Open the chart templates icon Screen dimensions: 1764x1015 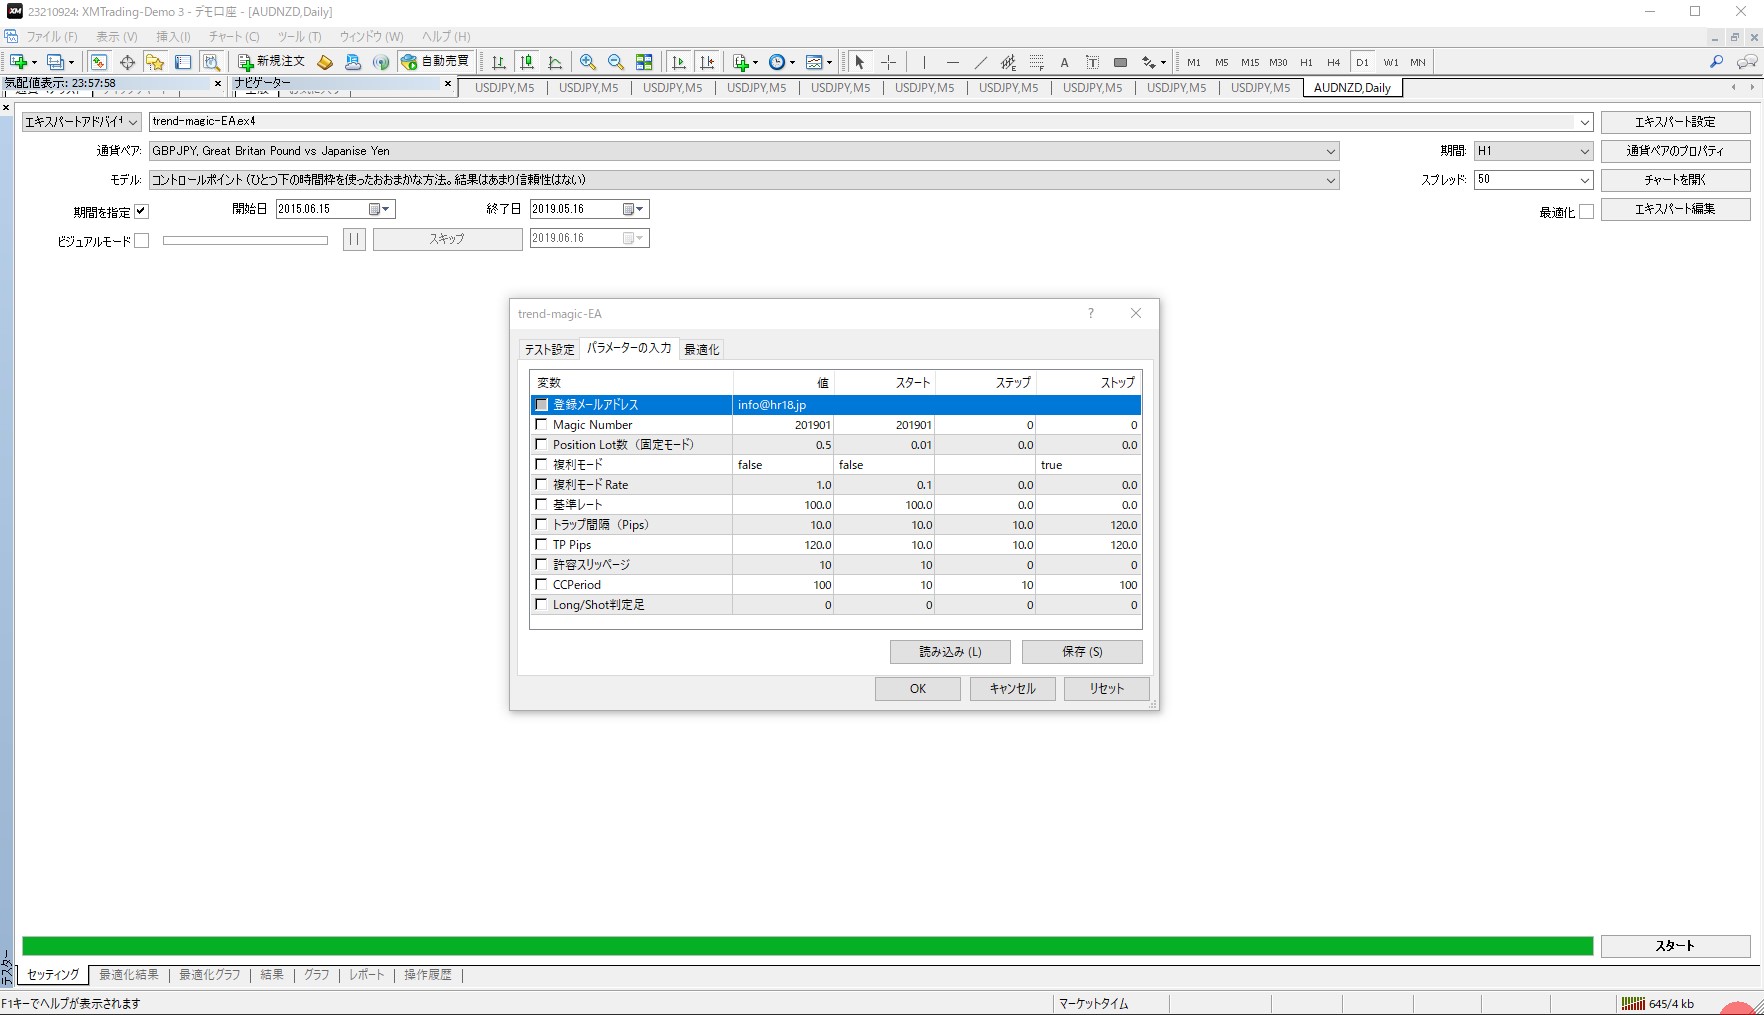(x=814, y=62)
